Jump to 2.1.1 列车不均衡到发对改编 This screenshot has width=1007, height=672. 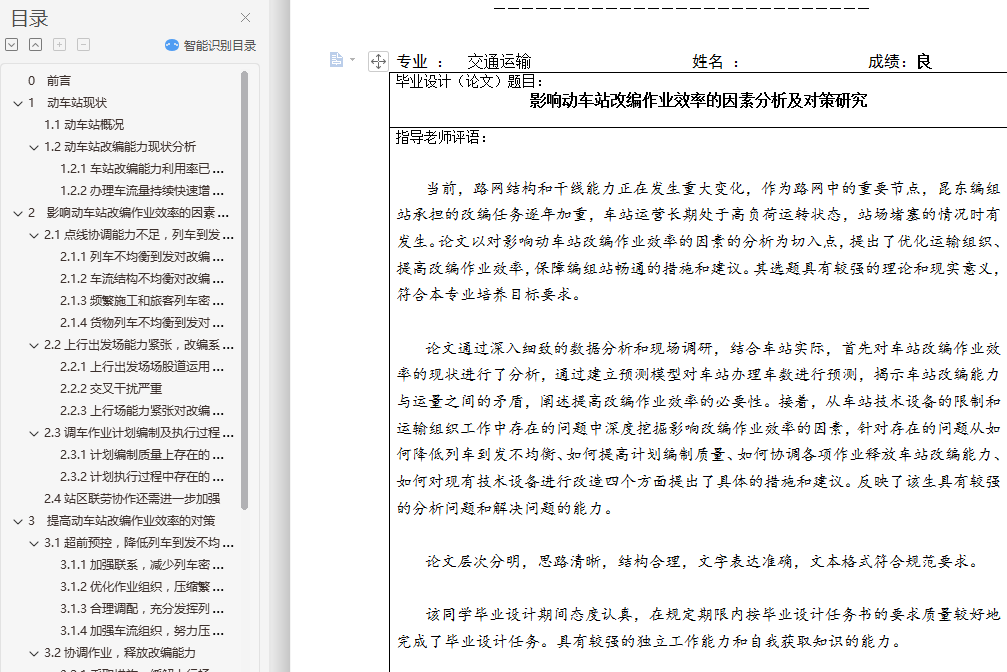(142, 256)
